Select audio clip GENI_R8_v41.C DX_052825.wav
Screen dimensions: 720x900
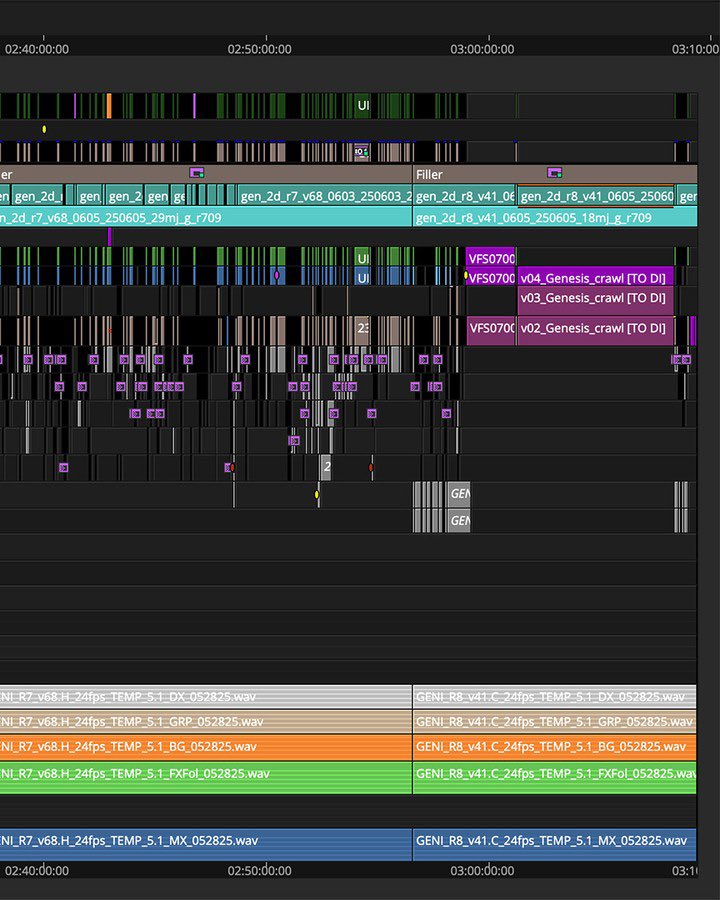(555, 696)
